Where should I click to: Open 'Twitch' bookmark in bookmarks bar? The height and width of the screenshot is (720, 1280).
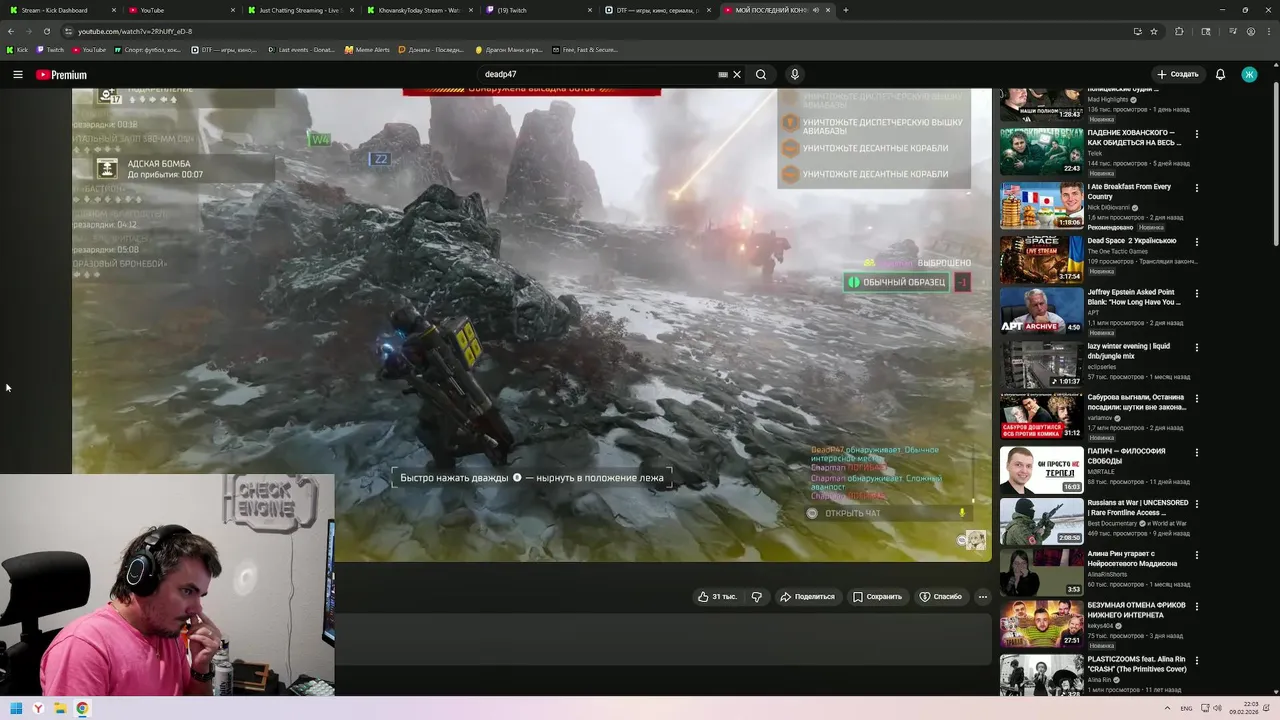[50, 49]
